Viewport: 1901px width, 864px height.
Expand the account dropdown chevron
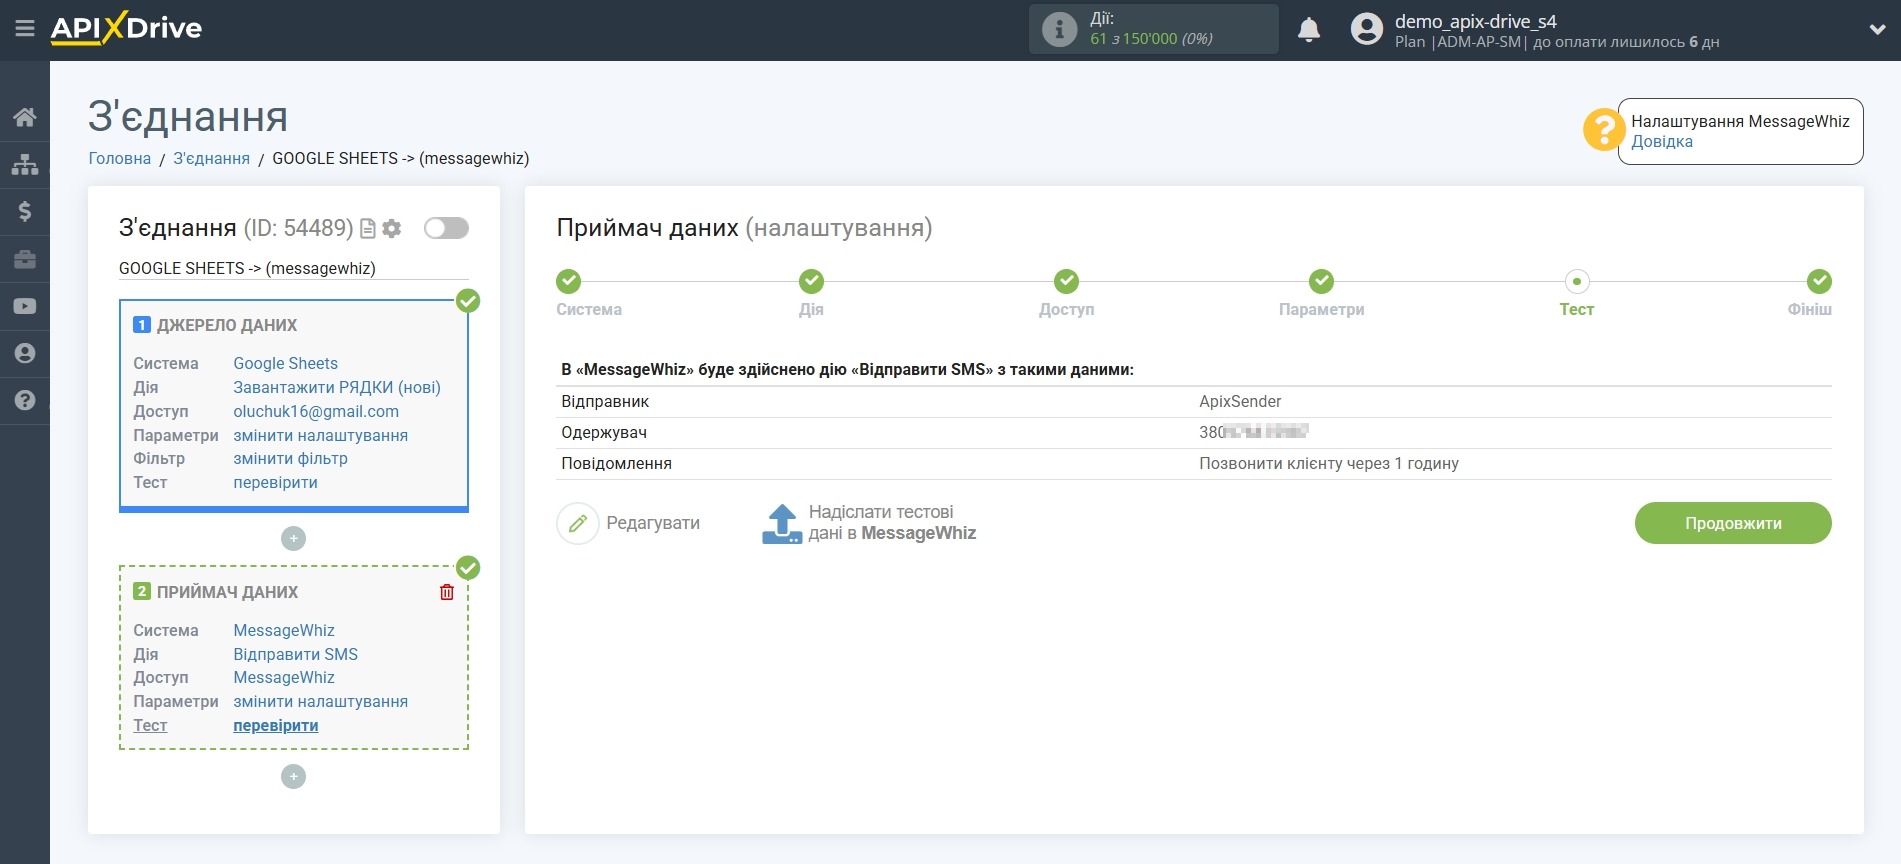coord(1877,30)
